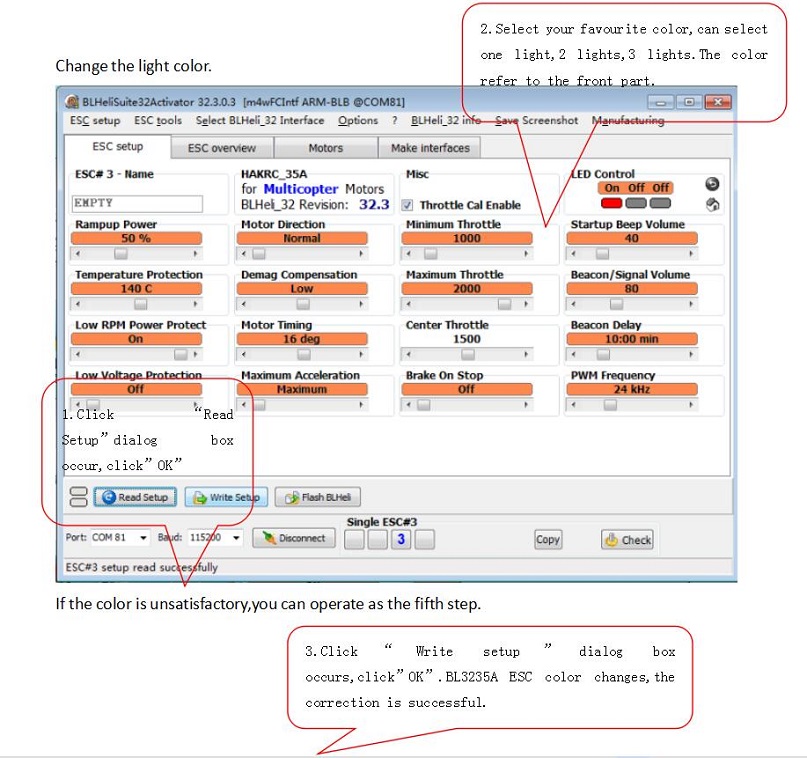This screenshot has height=758, width=807.
Task: Click Save Screenshot menu item
Action: tap(536, 120)
